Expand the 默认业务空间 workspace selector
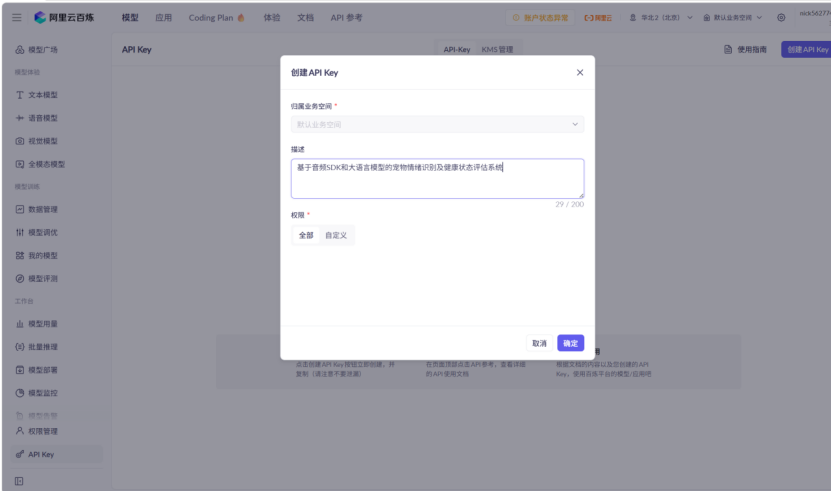 pyautogui.click(x=732, y=17)
